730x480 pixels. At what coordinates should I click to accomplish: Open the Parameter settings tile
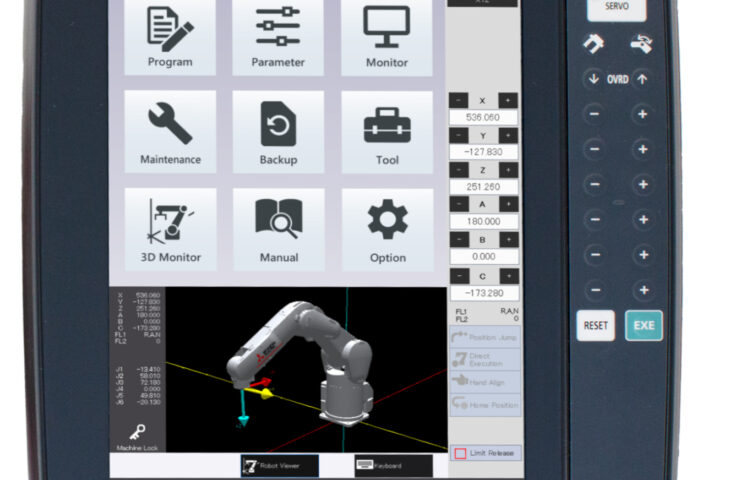click(278, 36)
